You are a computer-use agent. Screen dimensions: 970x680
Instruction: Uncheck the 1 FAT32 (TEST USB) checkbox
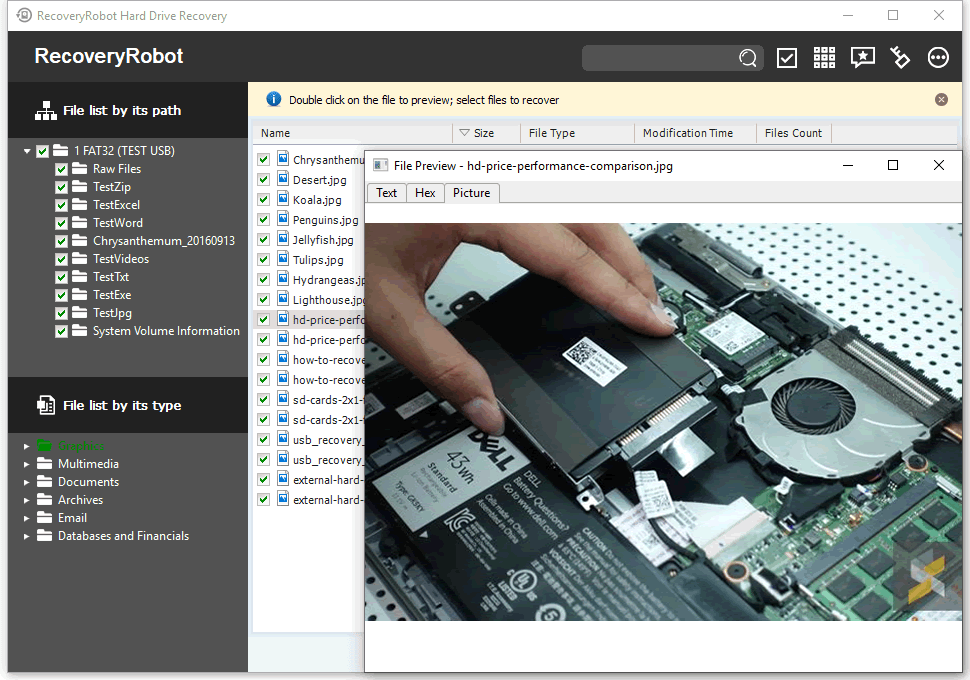(42, 151)
